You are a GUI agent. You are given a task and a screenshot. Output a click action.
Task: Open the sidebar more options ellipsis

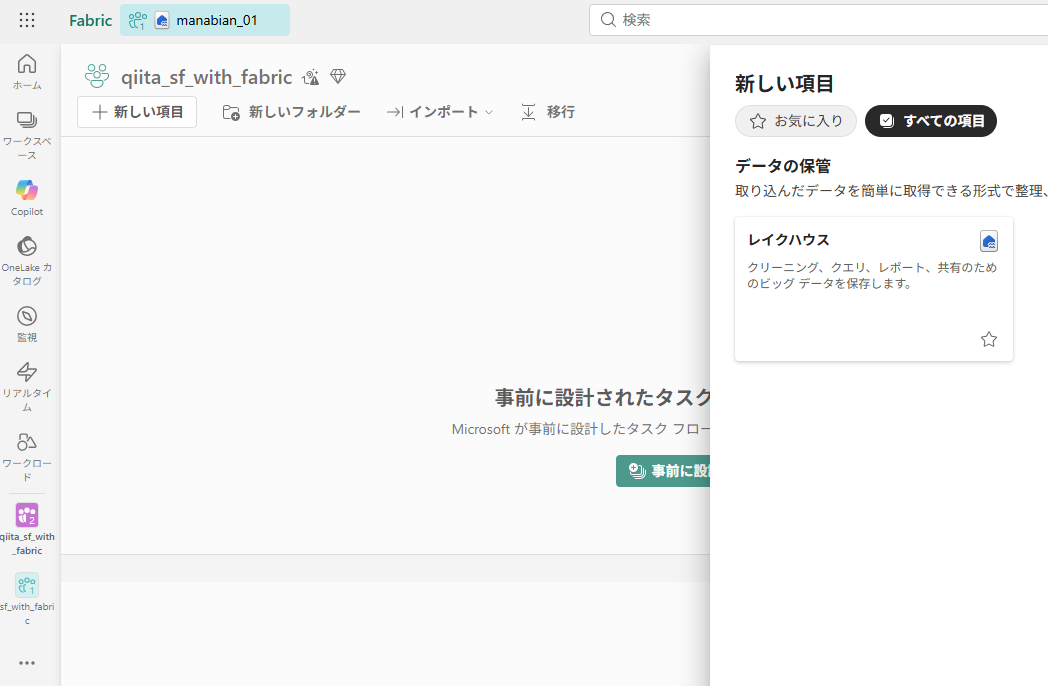[27, 663]
